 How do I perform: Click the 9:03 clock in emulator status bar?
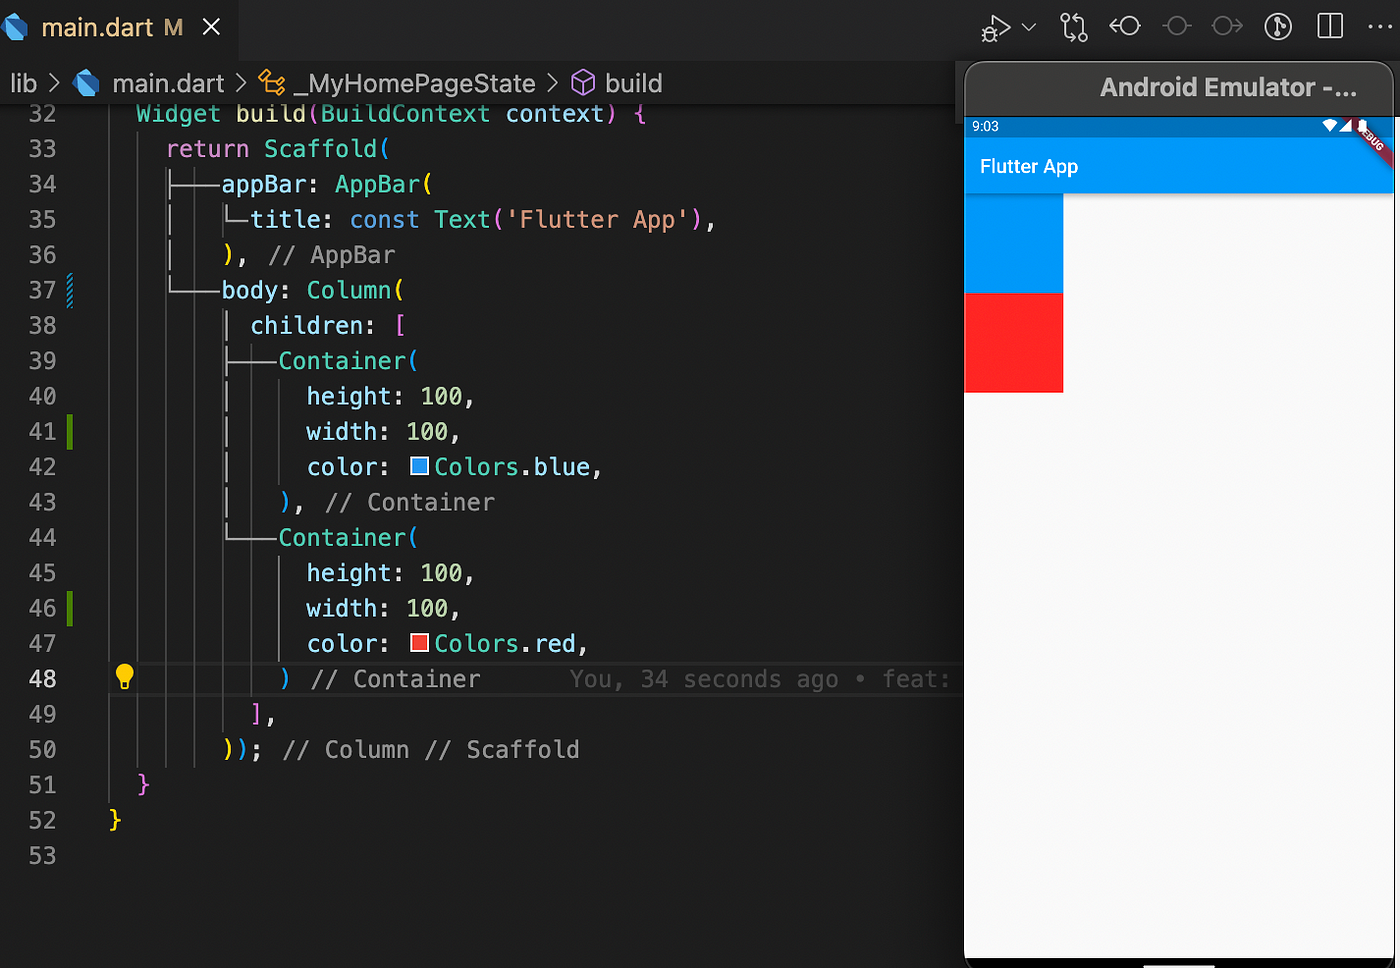point(985,126)
